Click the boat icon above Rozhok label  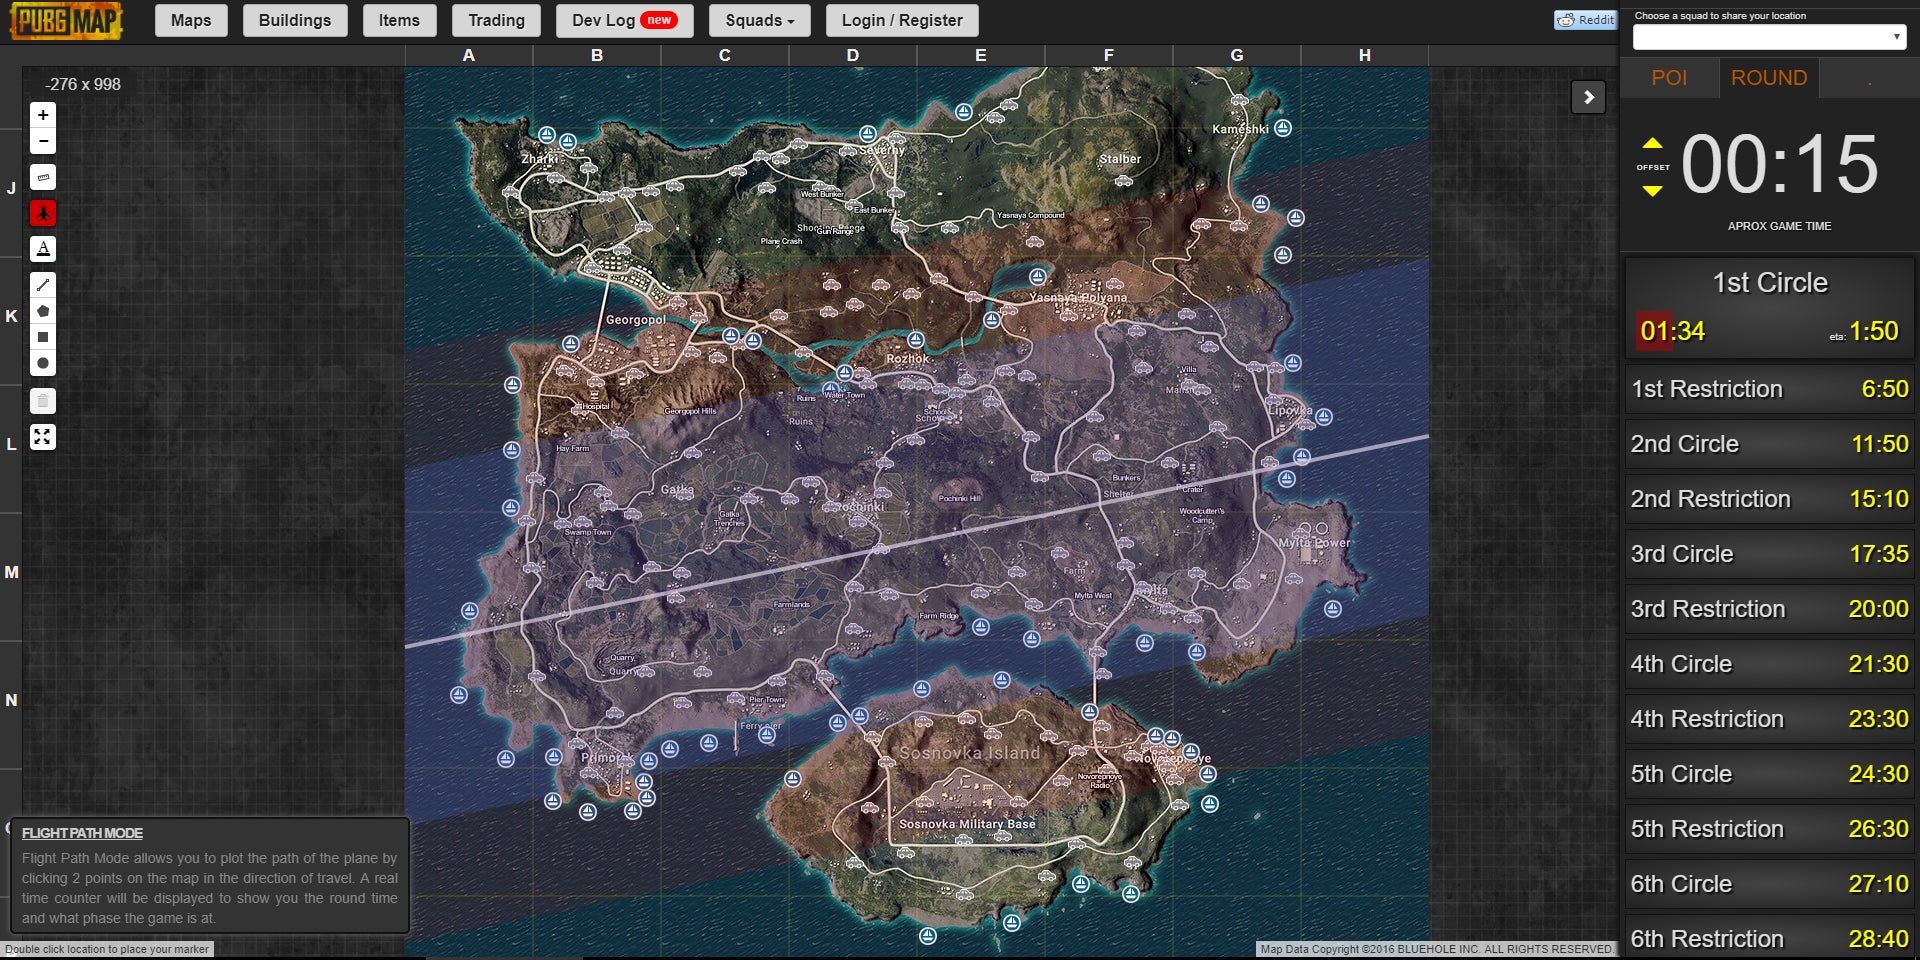pos(916,340)
